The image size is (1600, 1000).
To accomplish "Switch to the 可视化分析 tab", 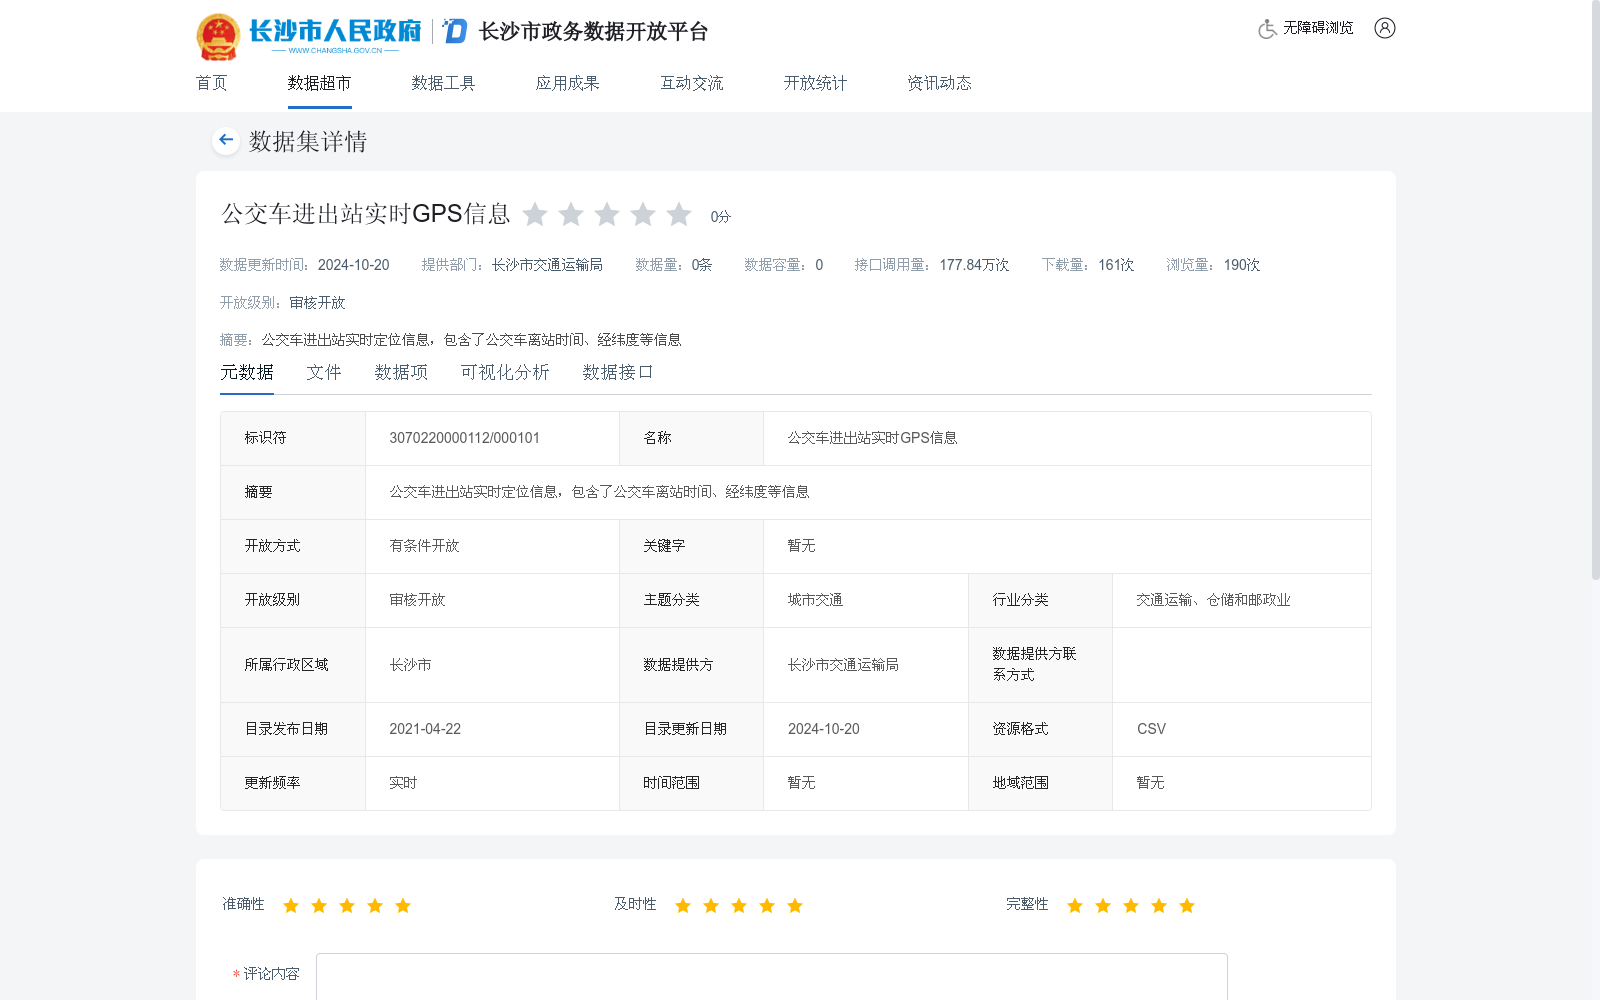I will (505, 372).
